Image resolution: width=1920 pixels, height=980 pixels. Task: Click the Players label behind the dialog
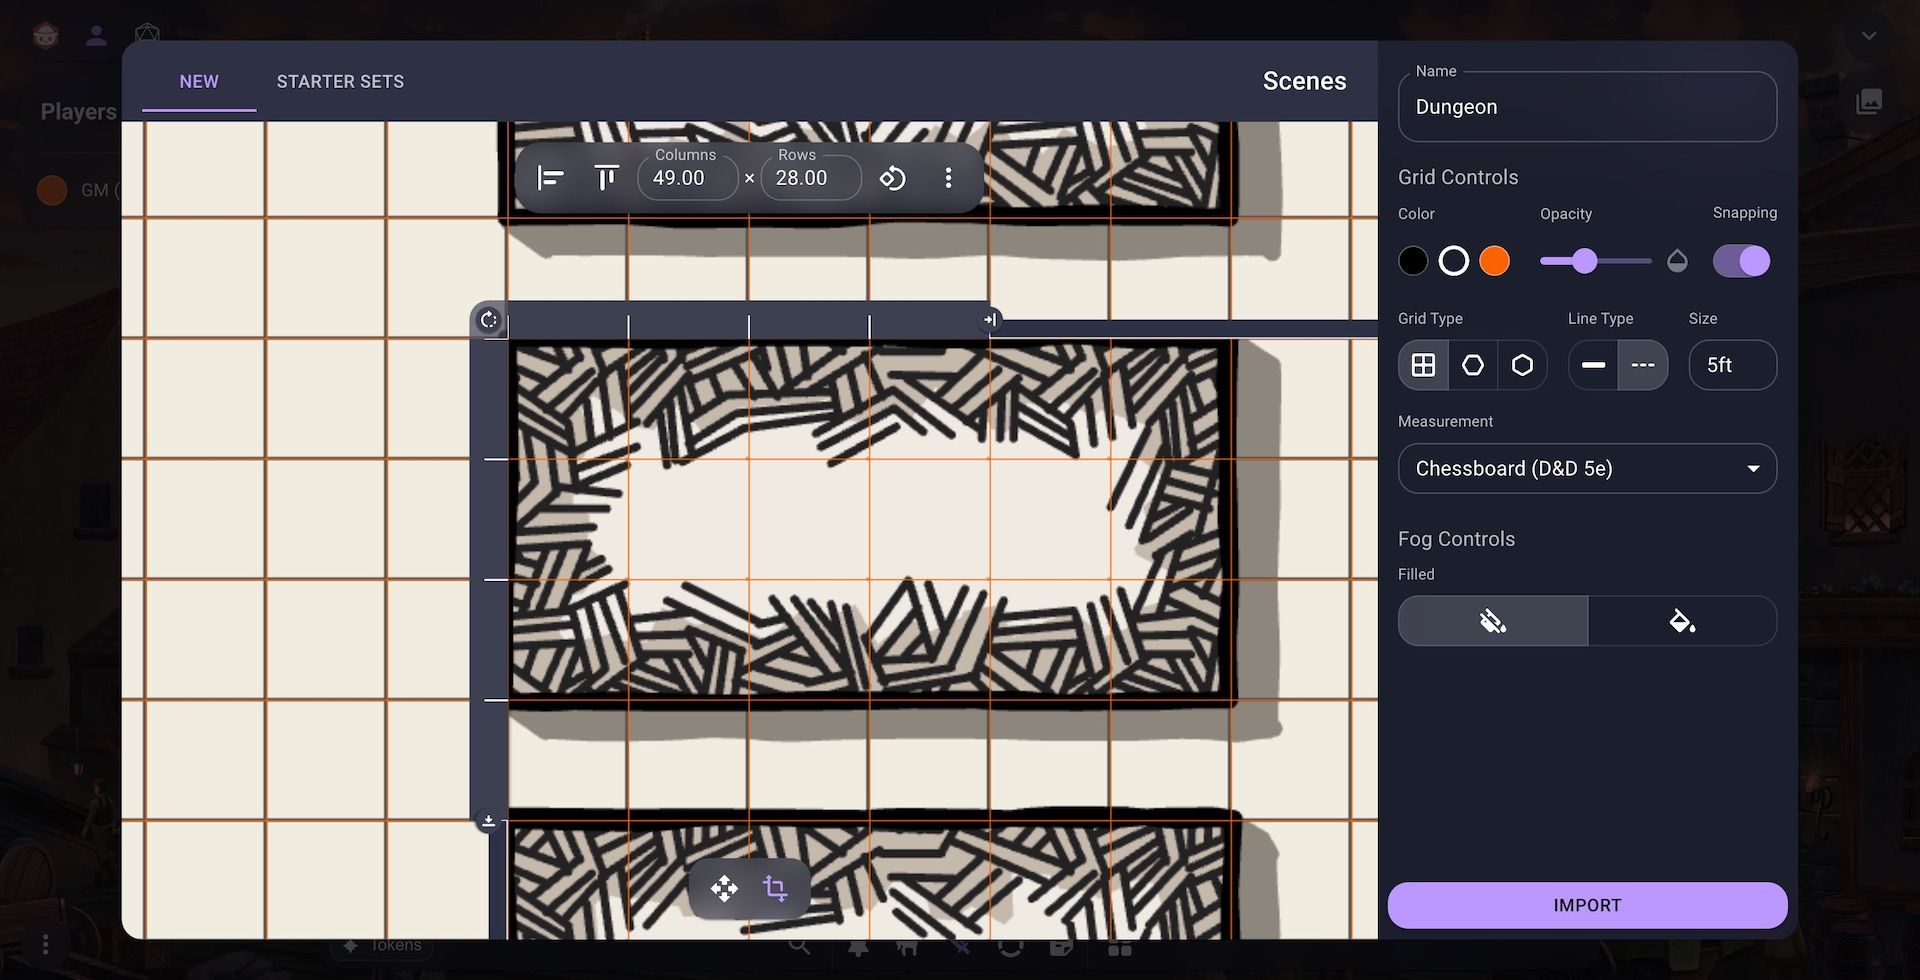click(78, 112)
